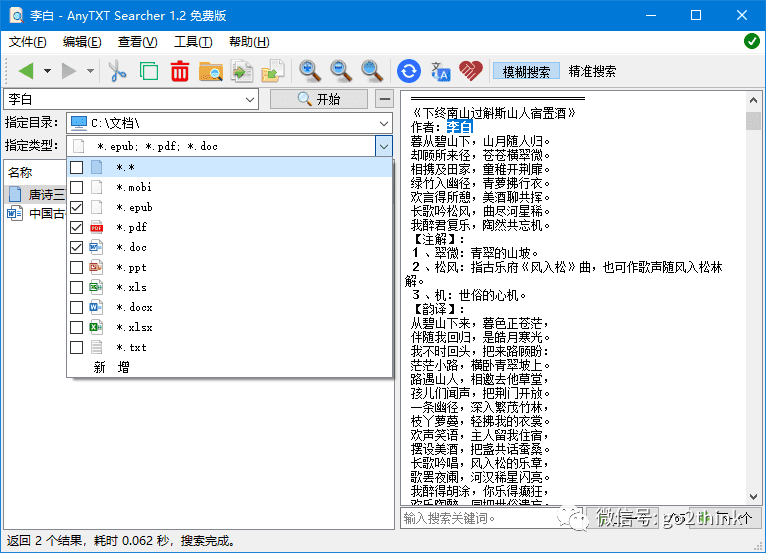The height and width of the screenshot is (553, 766).
Task: Check the *.xls checkbox
Action: [x=76, y=287]
